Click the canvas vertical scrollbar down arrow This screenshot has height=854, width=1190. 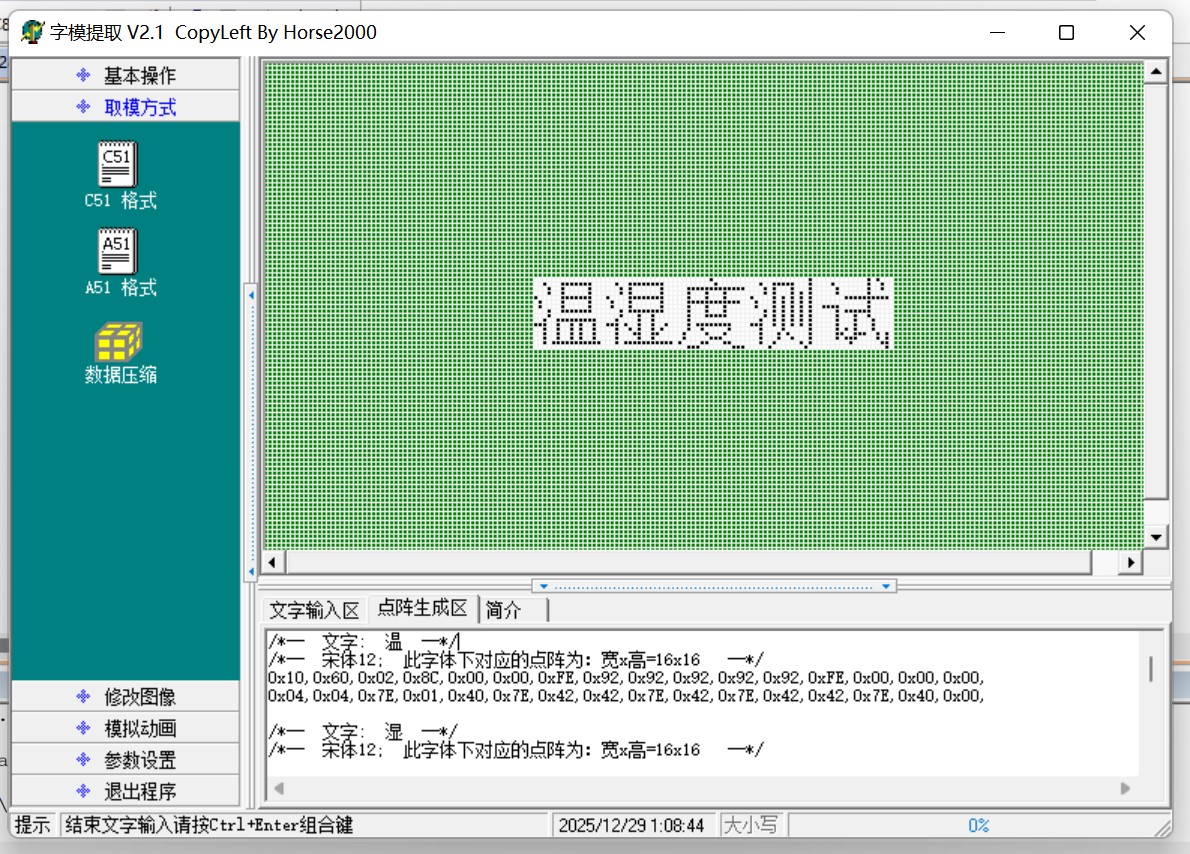pos(1156,538)
